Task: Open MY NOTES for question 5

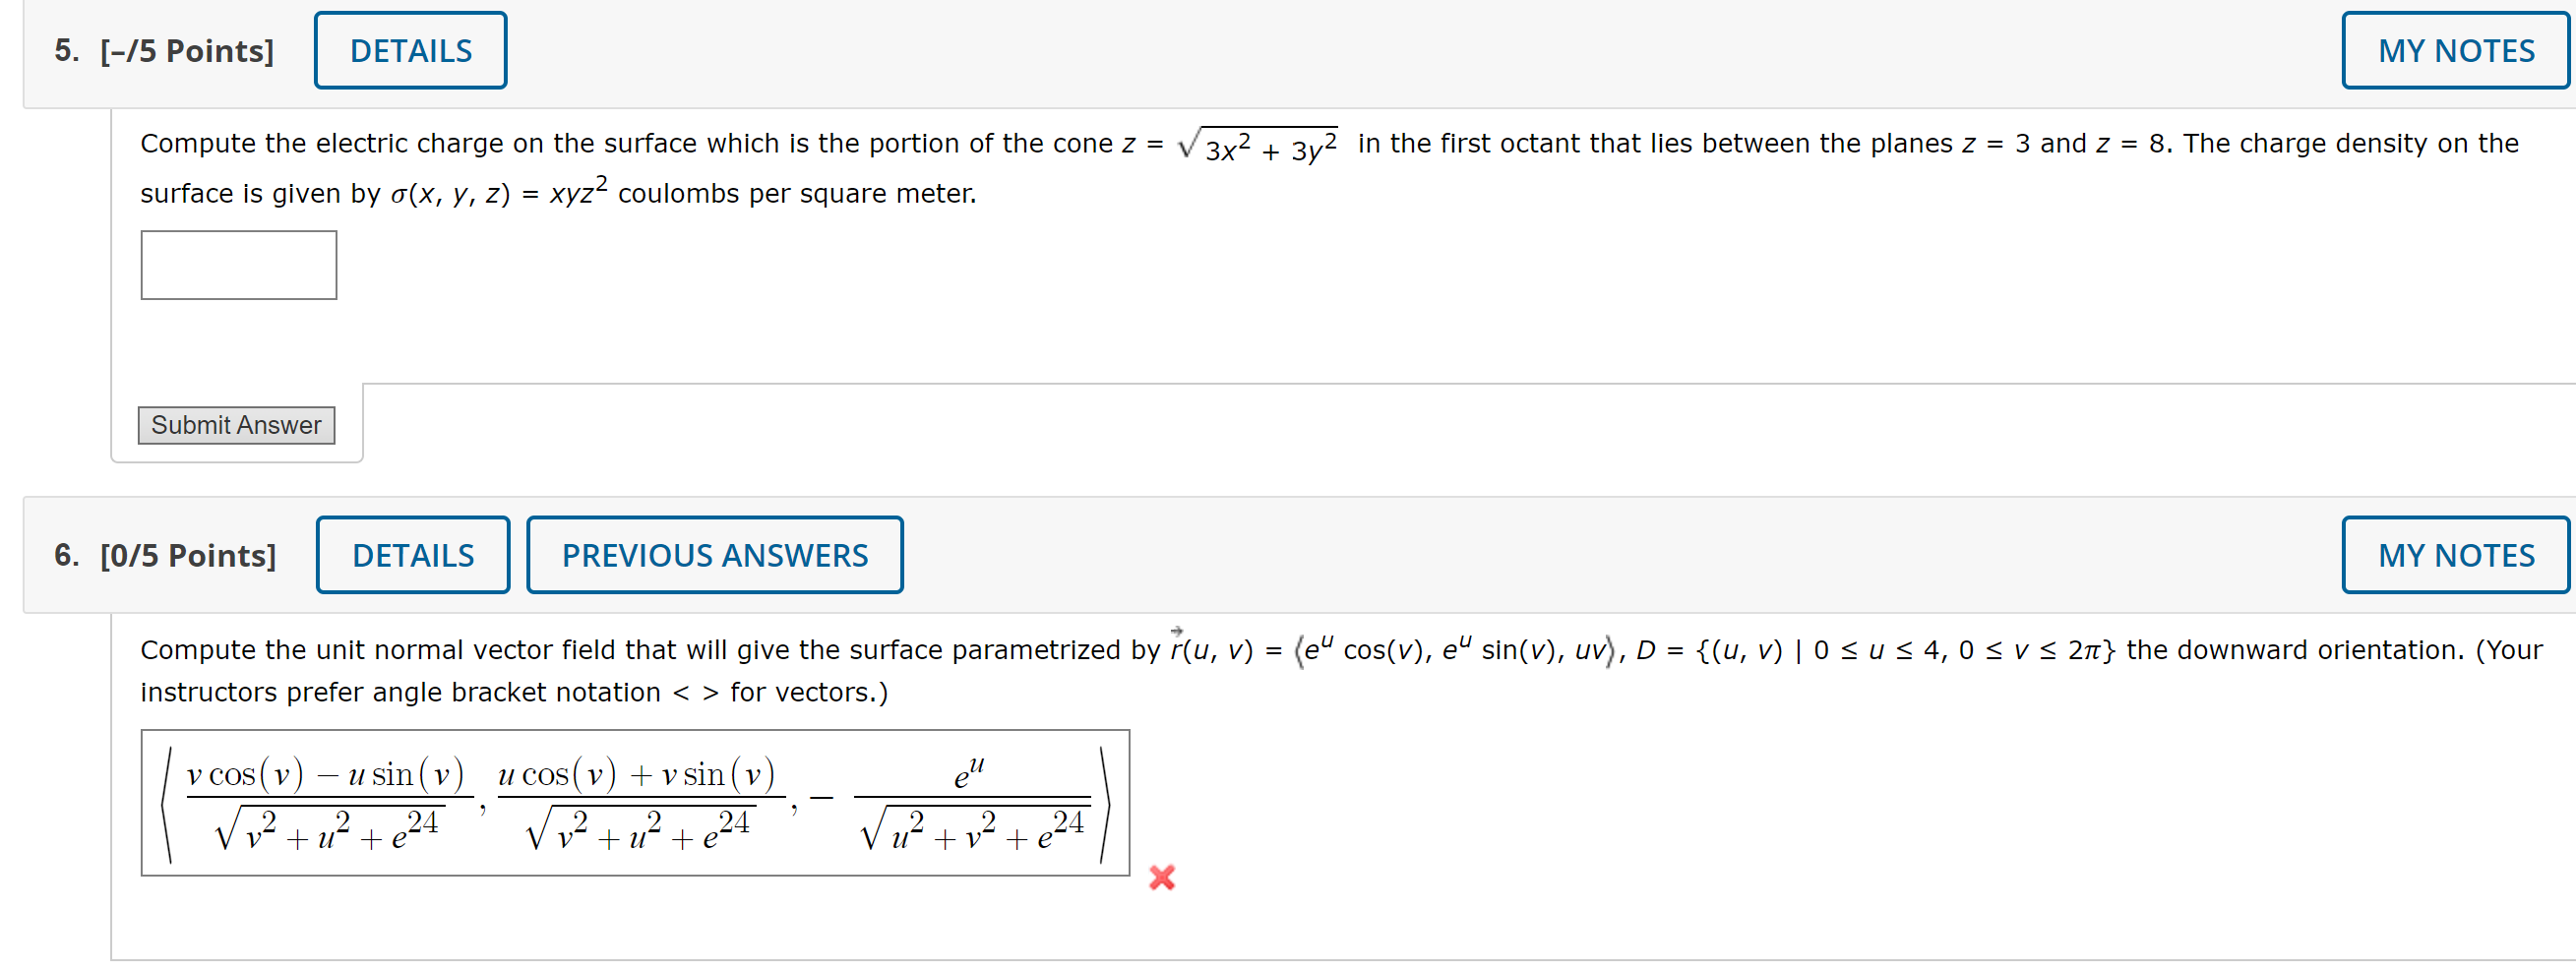Action: coord(2455,49)
